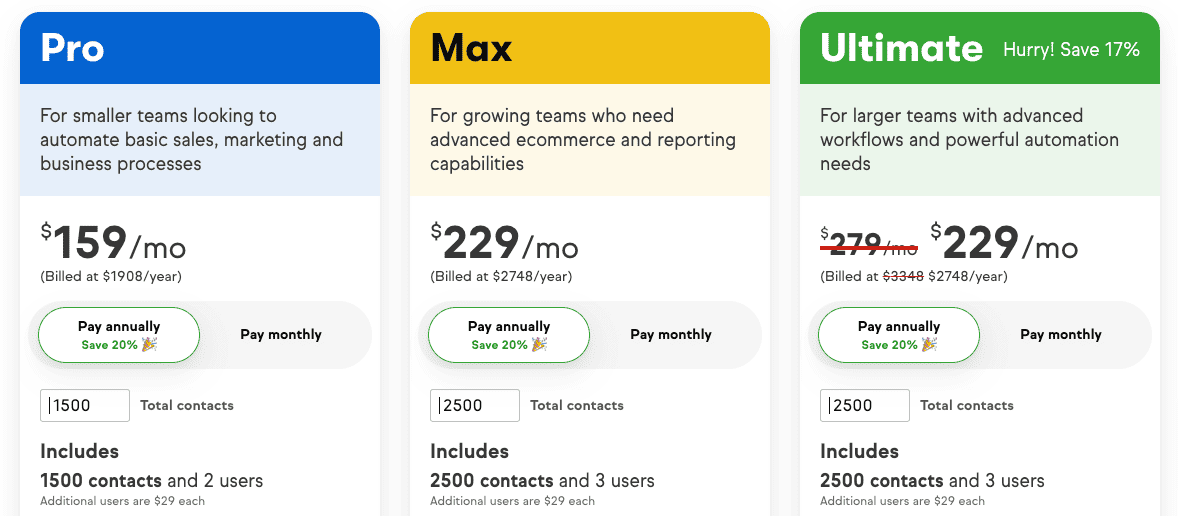Click the Max plan $229/mo price

[x=504, y=242]
